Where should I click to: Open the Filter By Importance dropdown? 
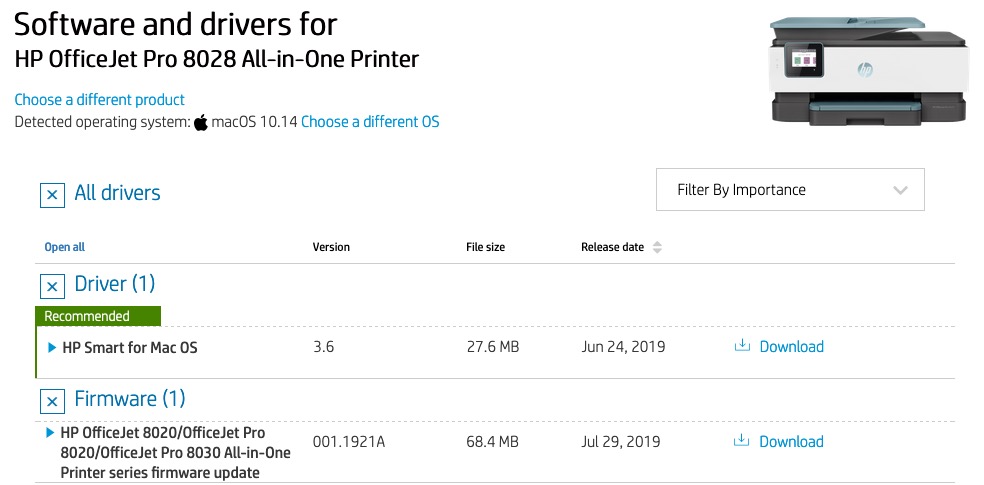(790, 190)
